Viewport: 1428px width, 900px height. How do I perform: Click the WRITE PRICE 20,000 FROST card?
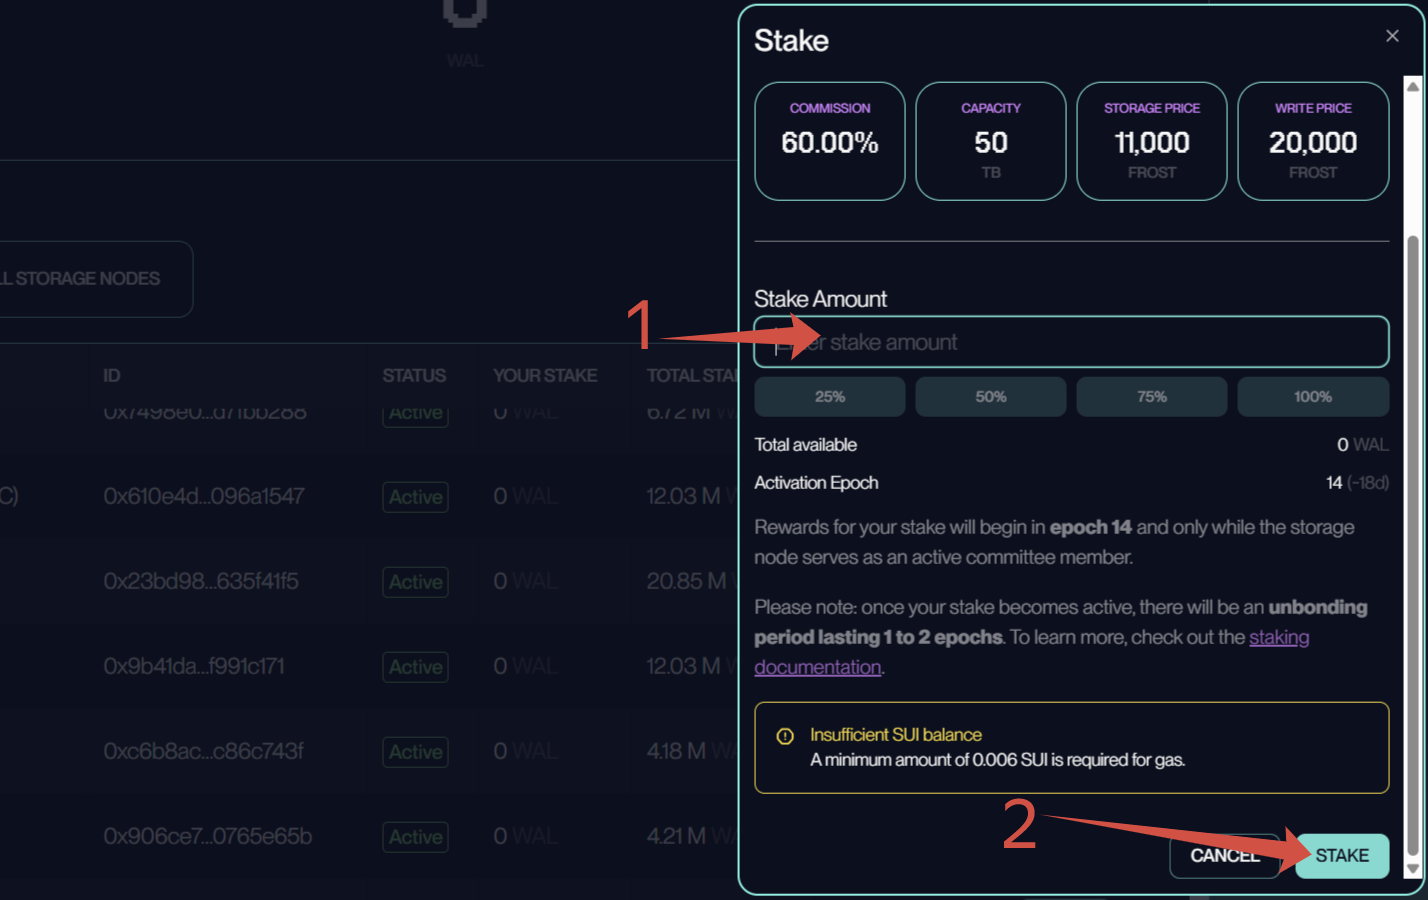1312,141
